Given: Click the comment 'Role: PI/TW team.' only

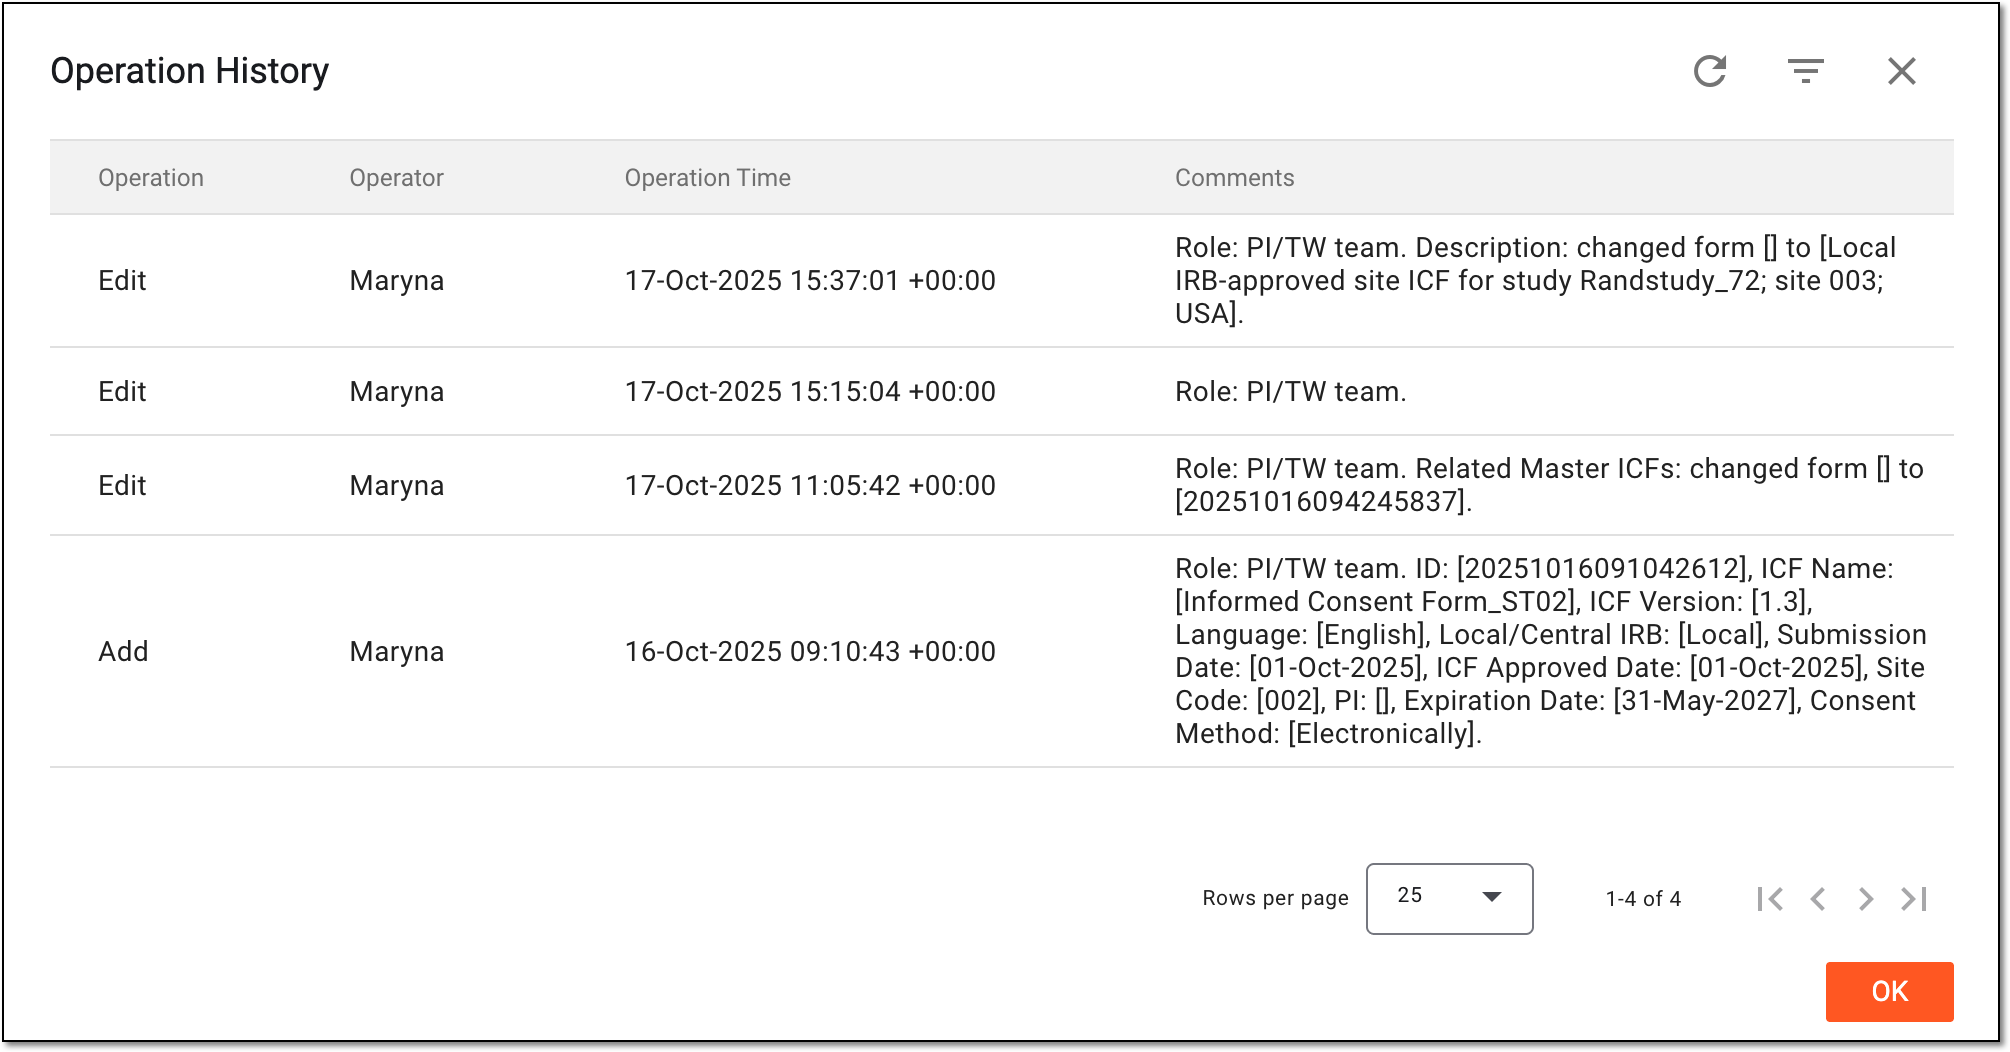Looking at the screenshot, I should pyautogui.click(x=1291, y=392).
